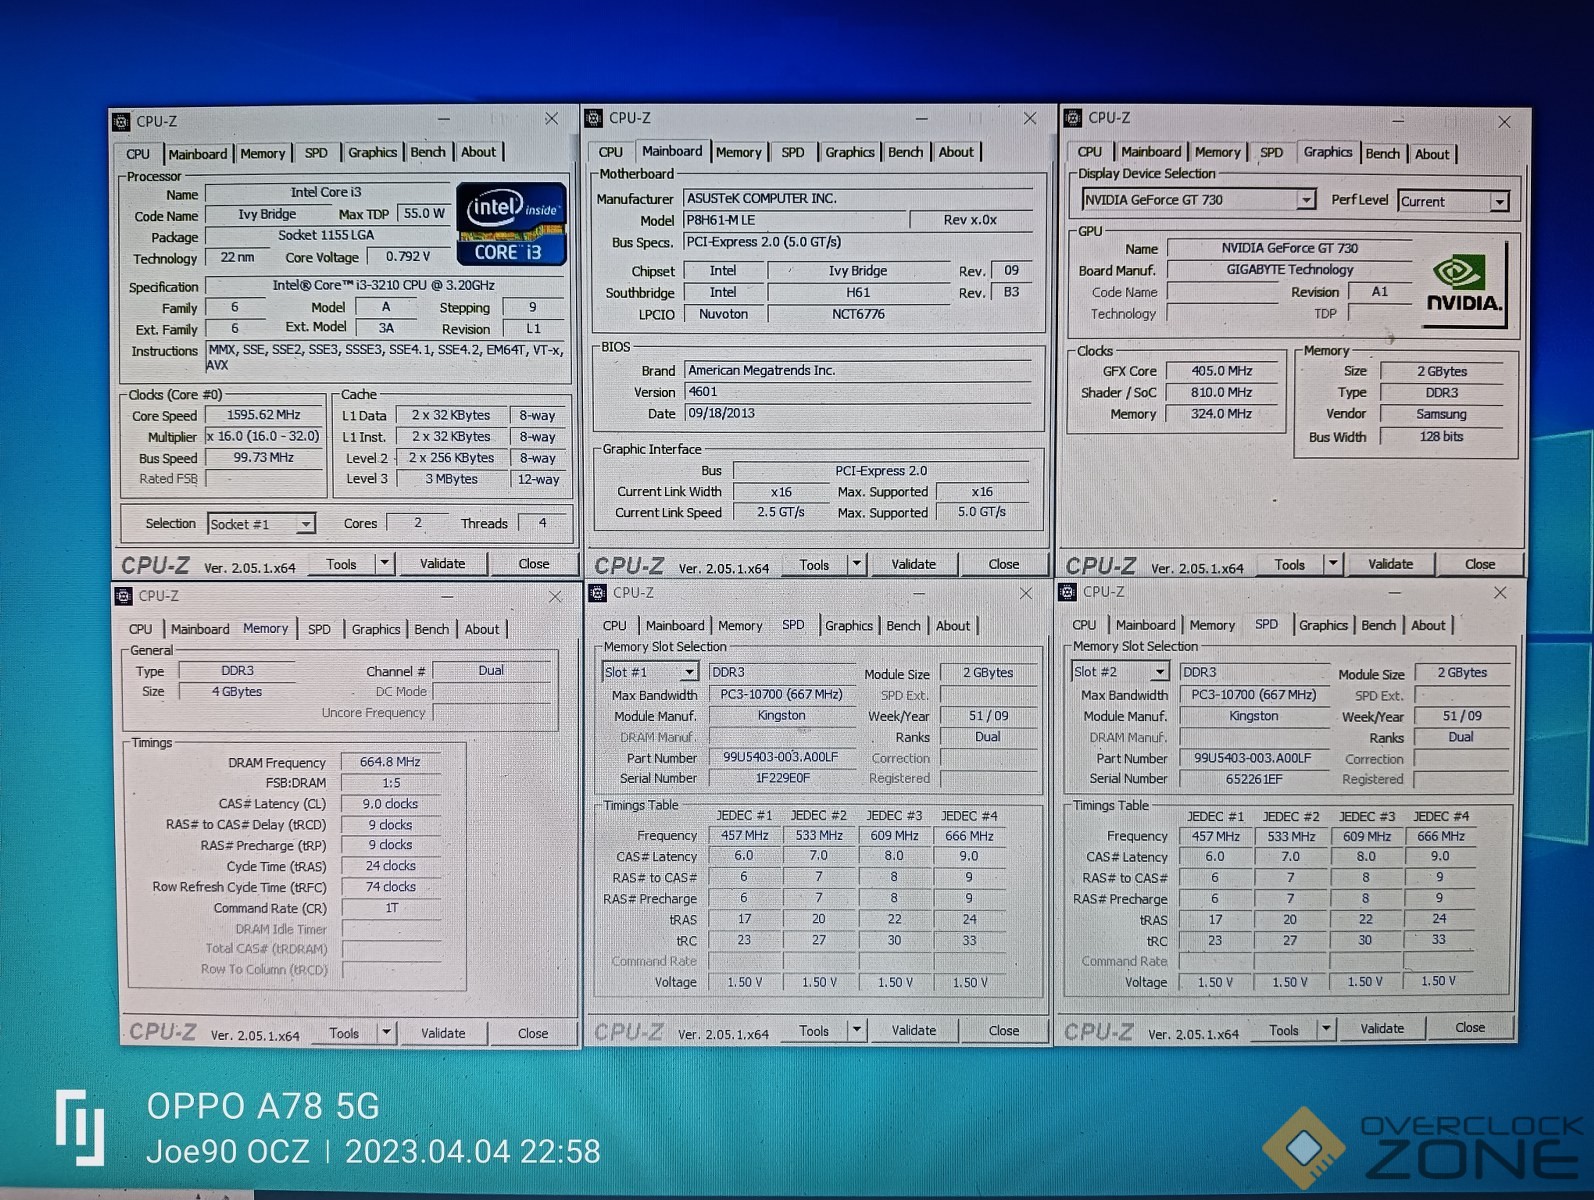Open Memory tab in Mainboard window
This screenshot has width=1594, height=1200.
tap(739, 152)
